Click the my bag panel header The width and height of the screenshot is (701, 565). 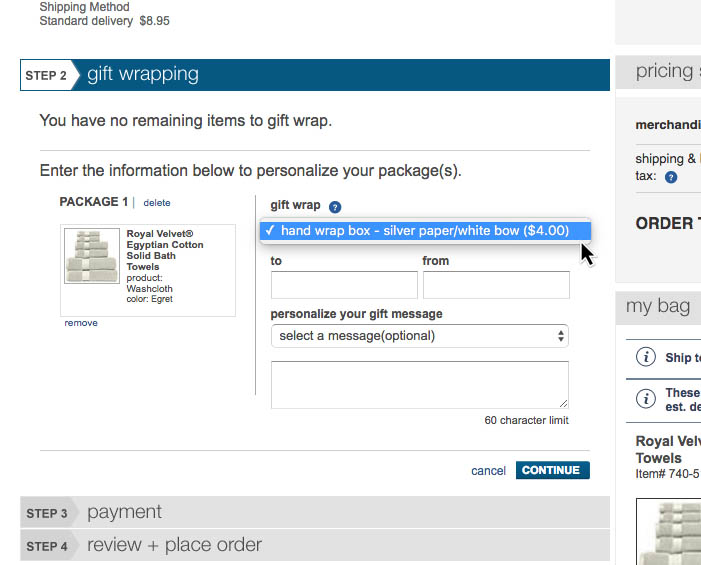coord(659,306)
